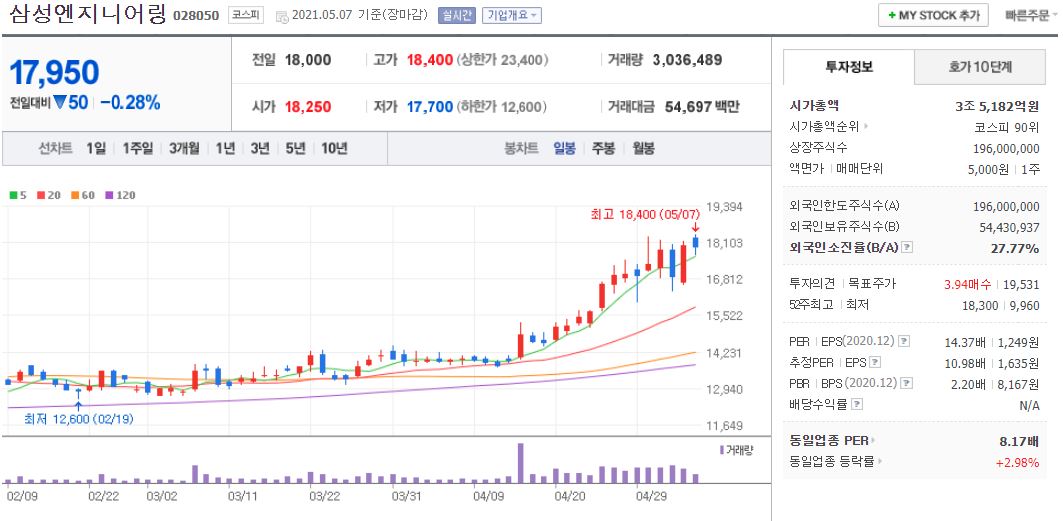The height and width of the screenshot is (521, 1063).
Task: Click the 3.94매수 investment opinion value
Action: (967, 285)
